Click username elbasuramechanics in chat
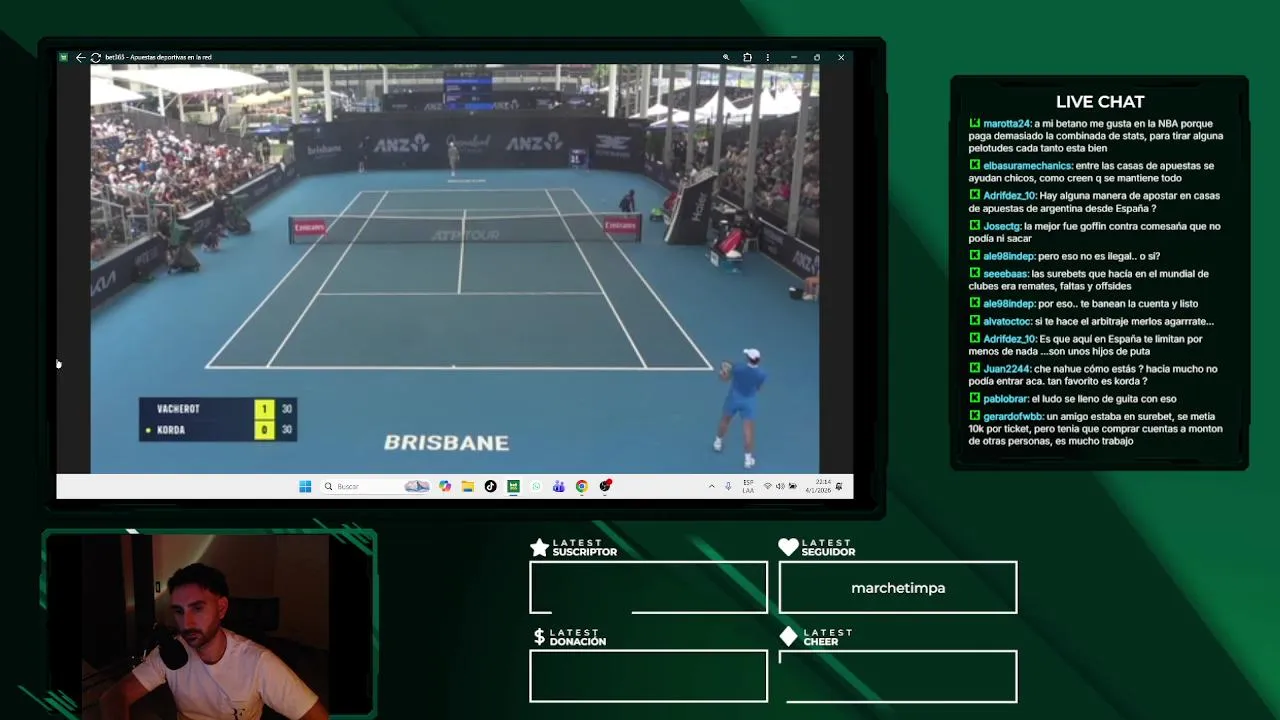Viewport: 1280px width, 720px height. pos(1027,166)
